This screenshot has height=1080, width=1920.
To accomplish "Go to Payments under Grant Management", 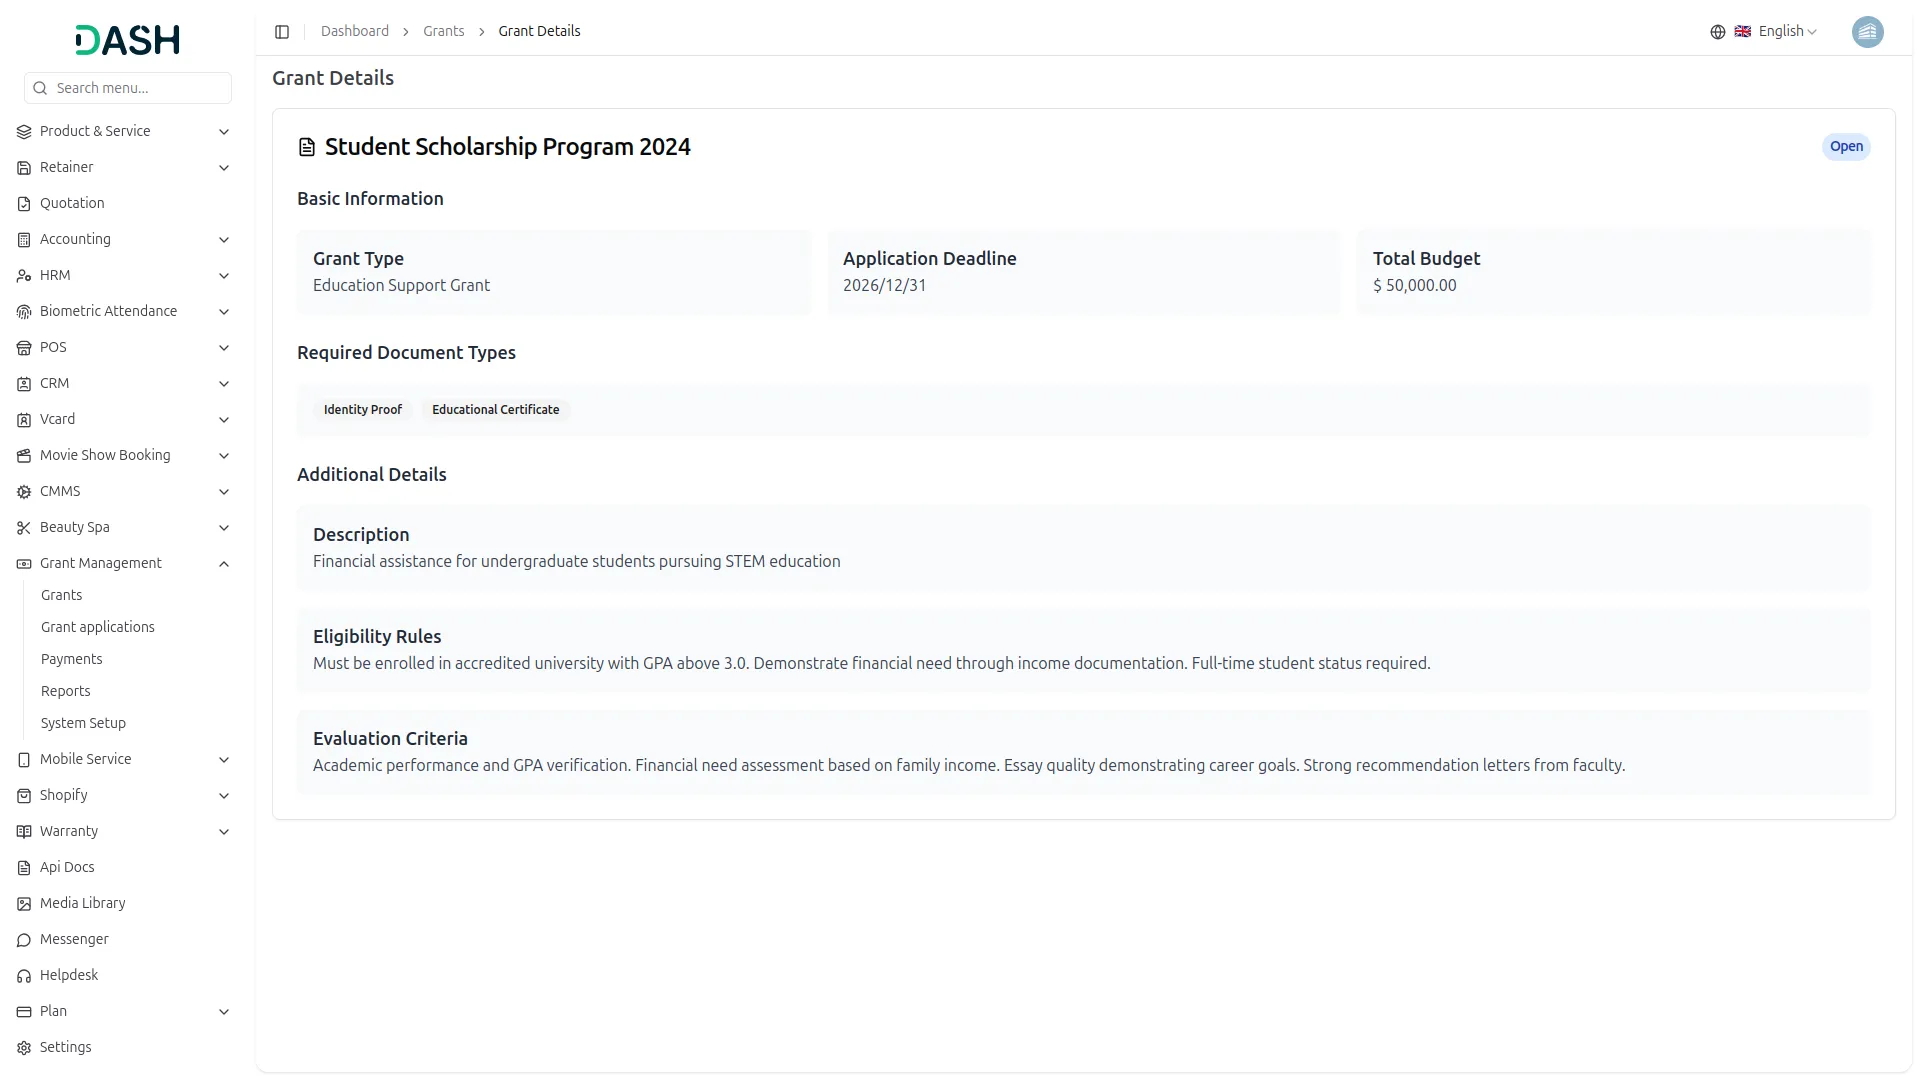I will pos(71,659).
